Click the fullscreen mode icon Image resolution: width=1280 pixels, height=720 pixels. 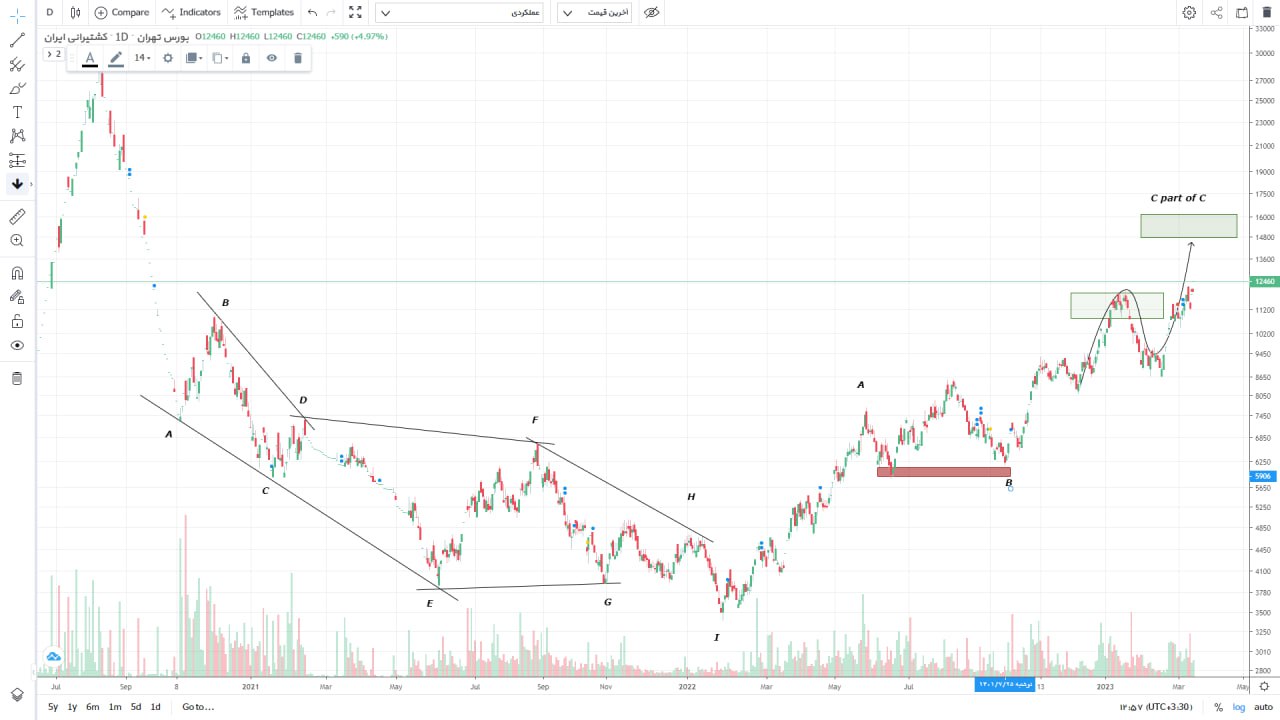pos(355,12)
